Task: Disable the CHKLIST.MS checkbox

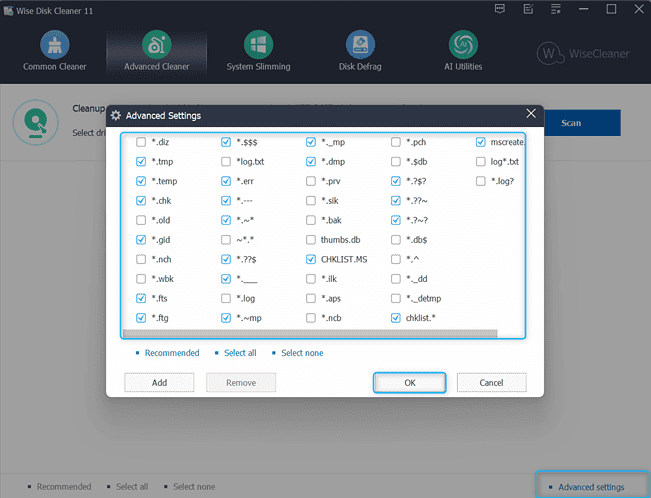Action: coord(311,259)
